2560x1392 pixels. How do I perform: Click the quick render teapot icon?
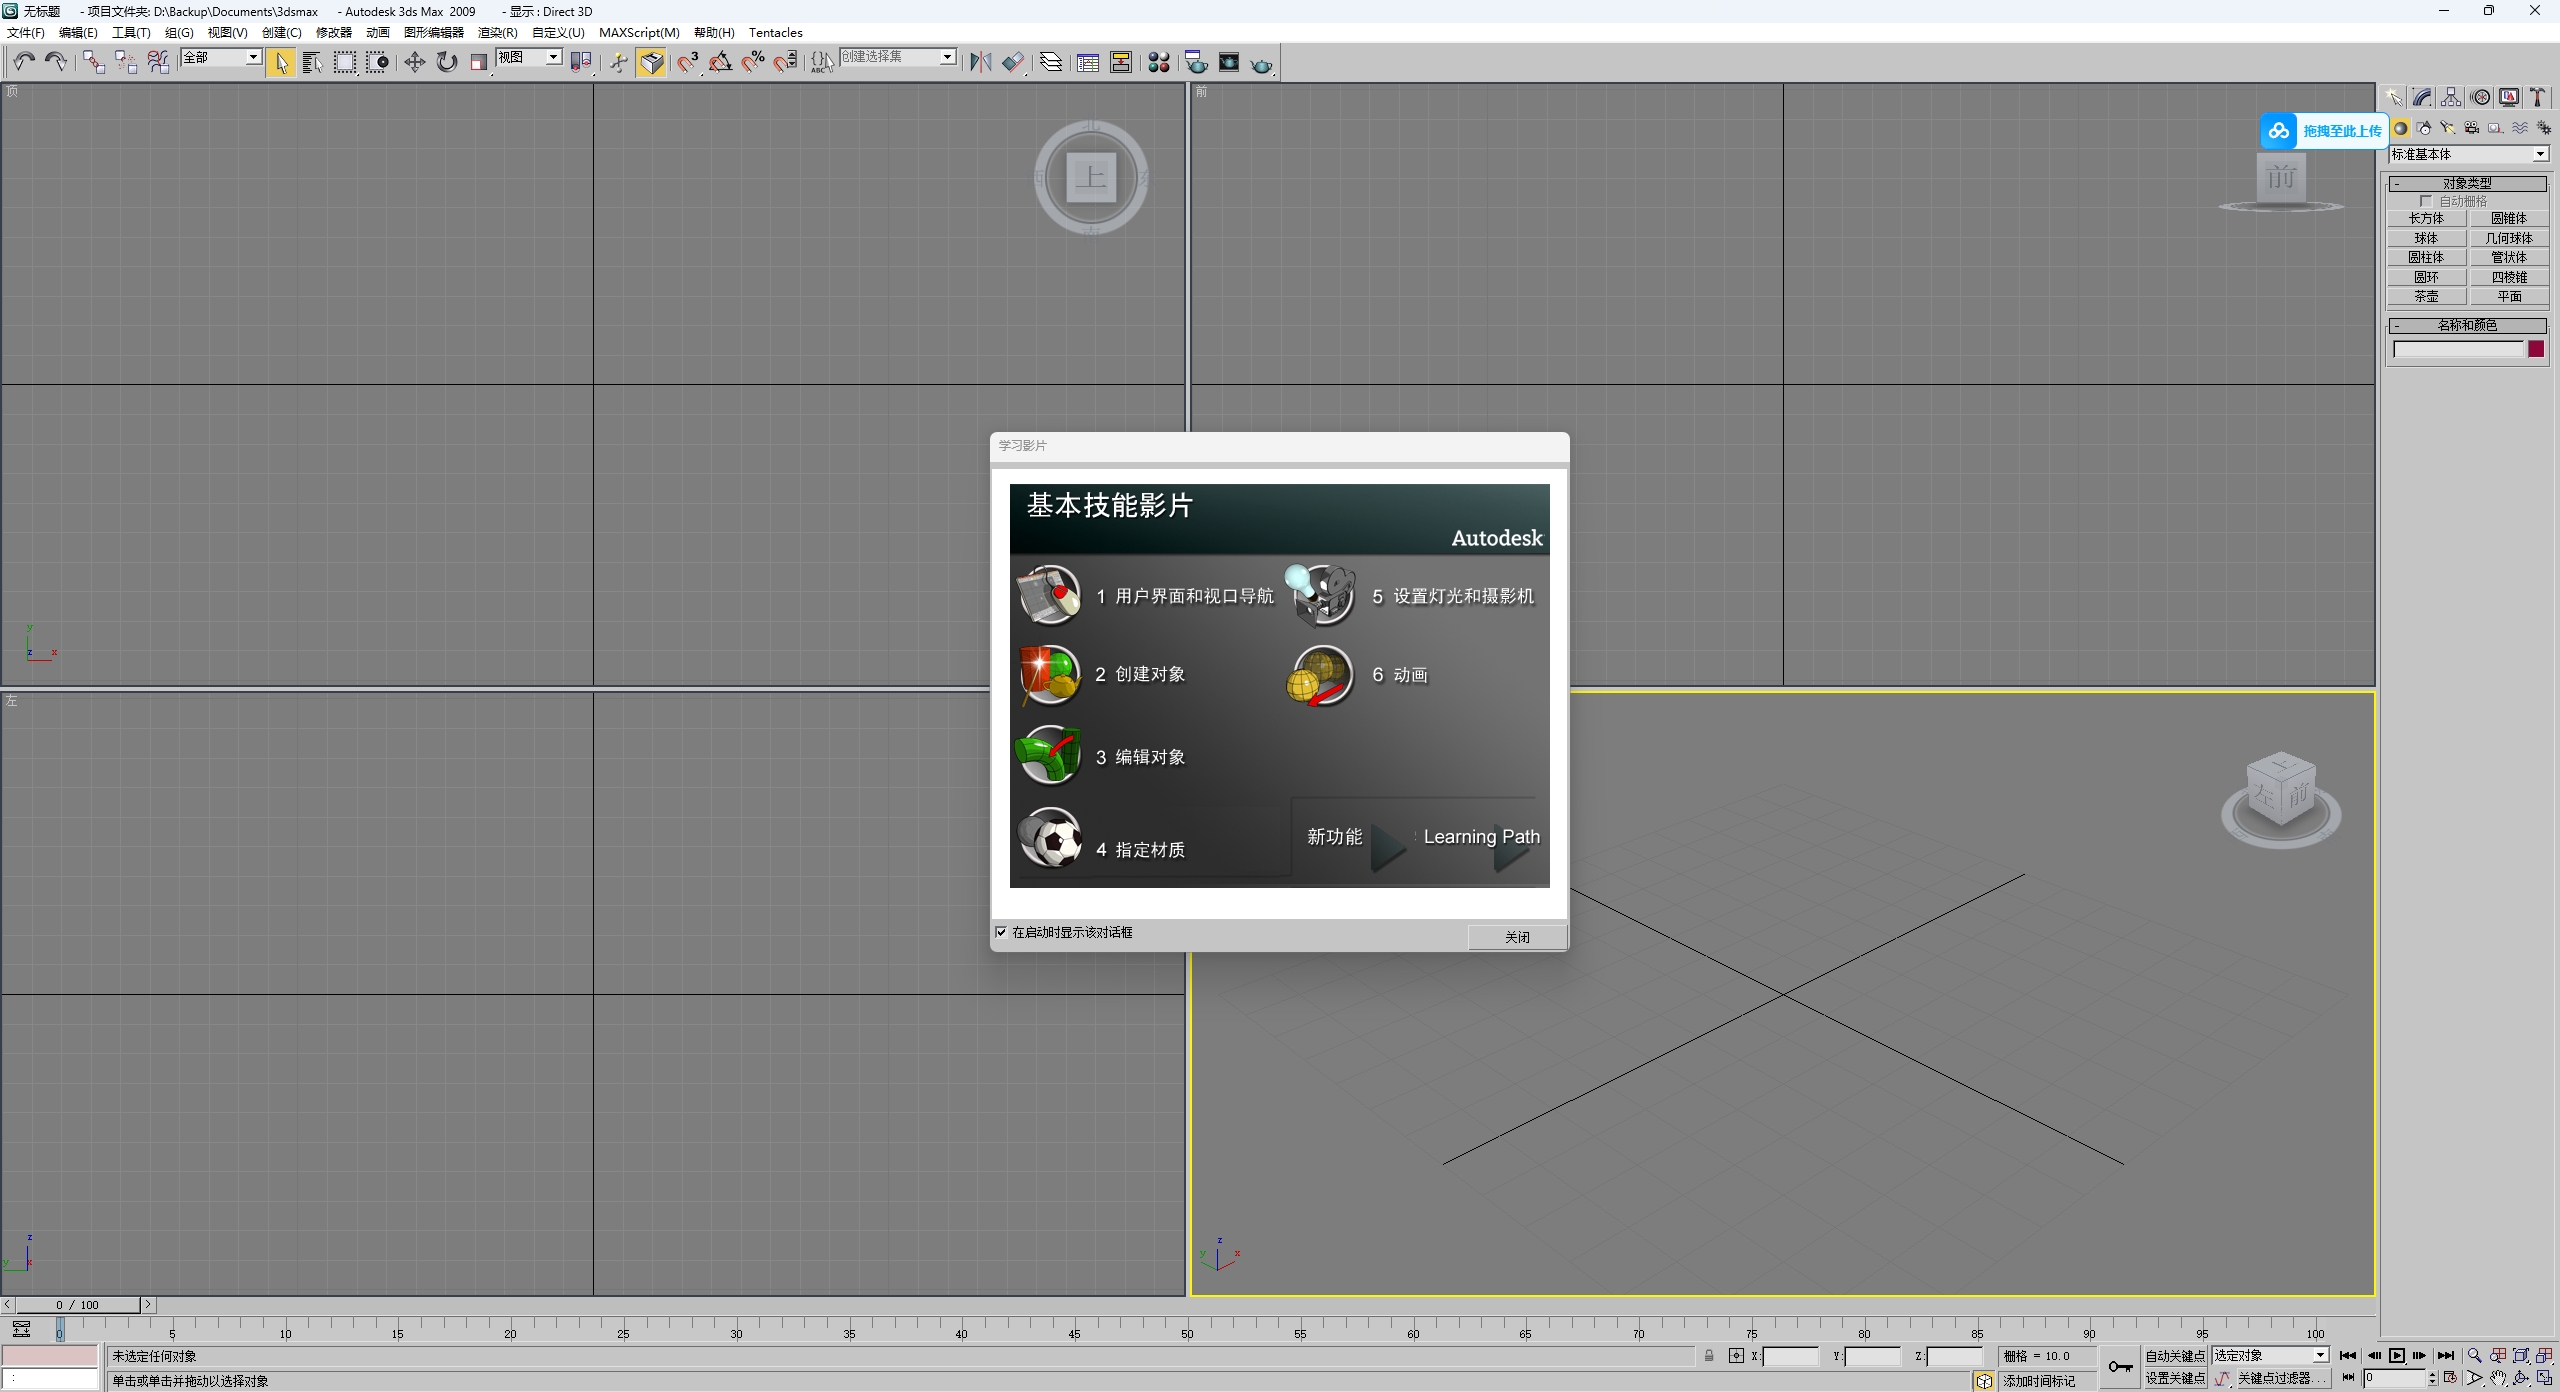[x=1262, y=64]
